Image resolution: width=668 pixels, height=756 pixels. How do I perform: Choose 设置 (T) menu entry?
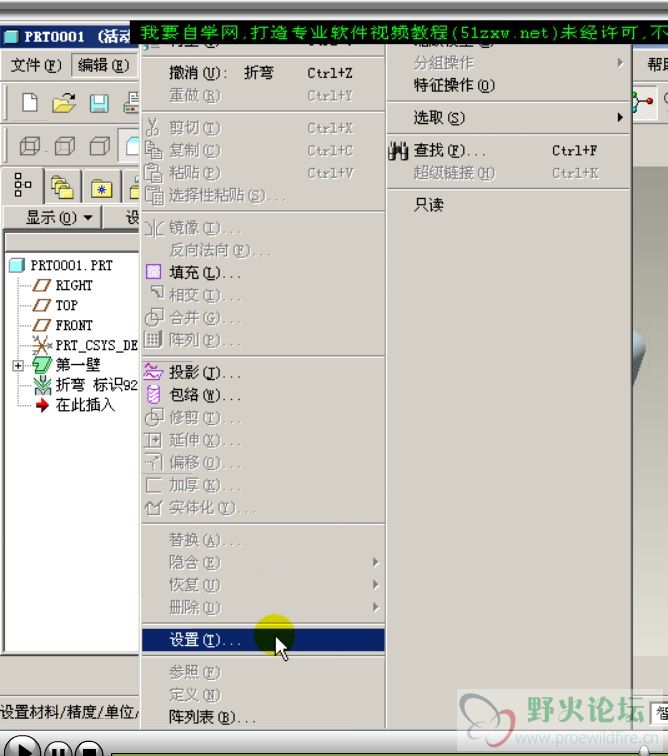tap(263, 640)
